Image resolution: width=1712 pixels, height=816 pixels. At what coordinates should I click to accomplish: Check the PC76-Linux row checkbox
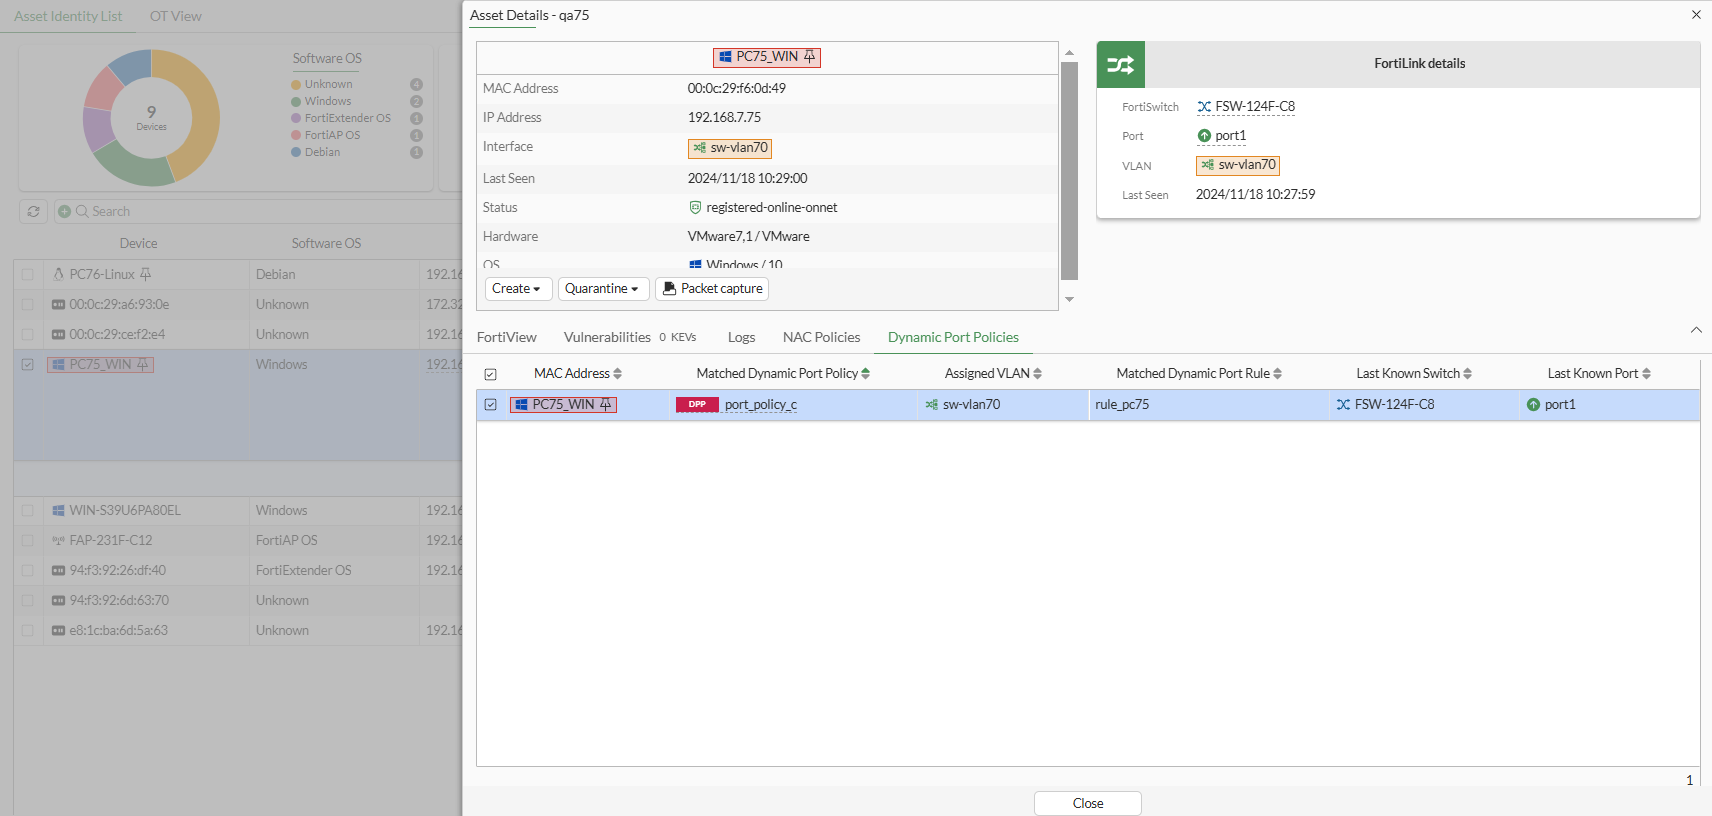pyautogui.click(x=27, y=275)
